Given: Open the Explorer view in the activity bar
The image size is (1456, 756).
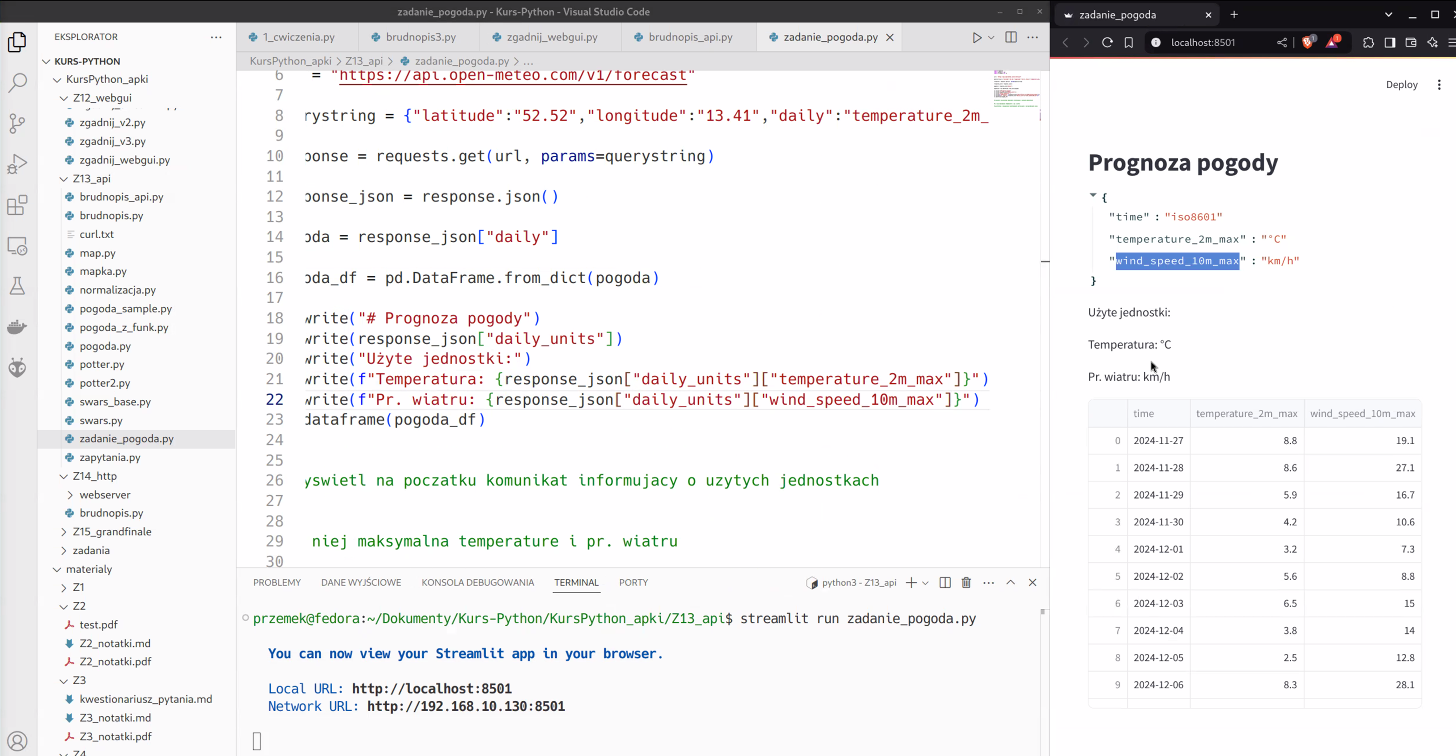Looking at the screenshot, I should [17, 42].
